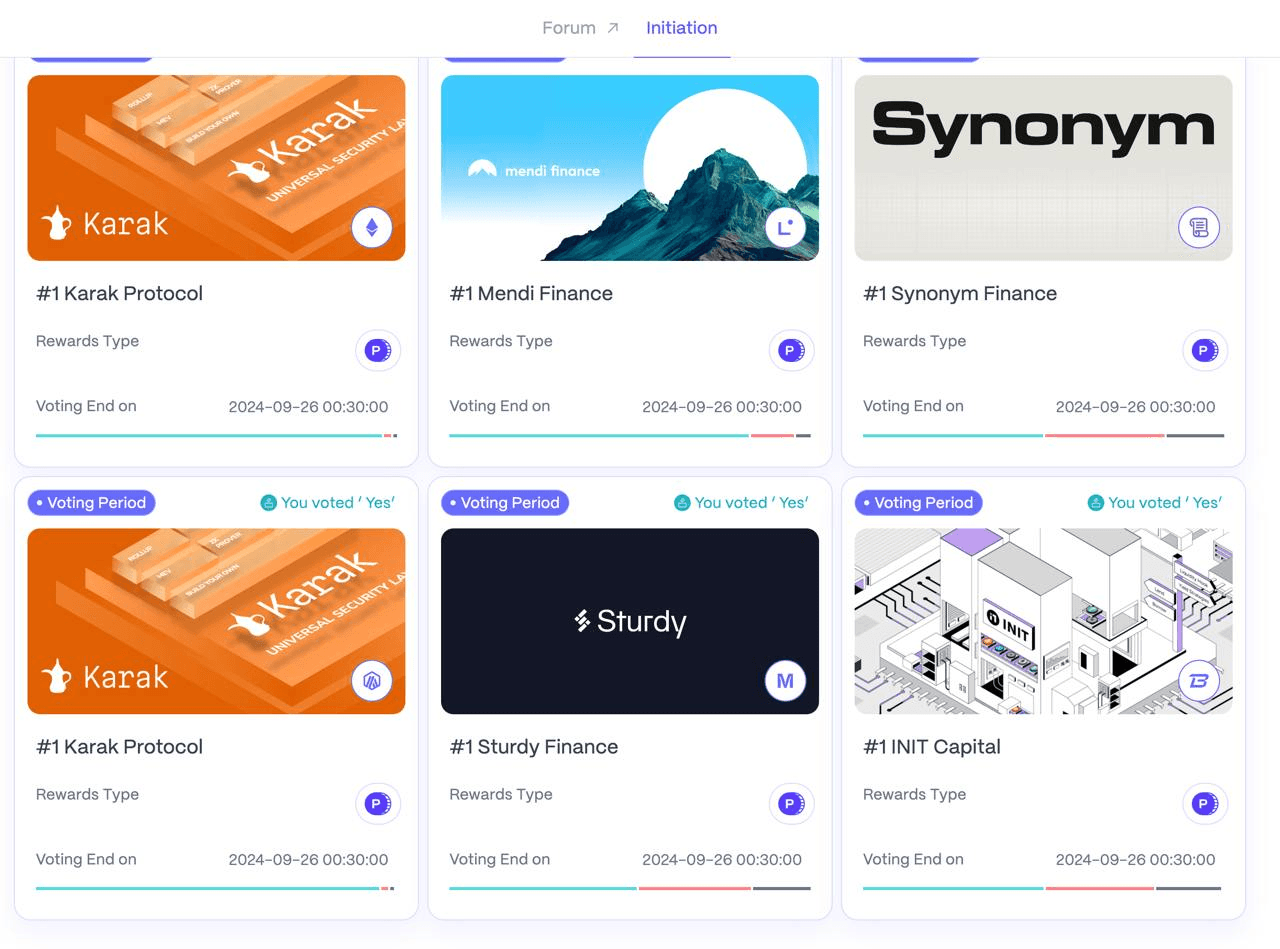Click the Scroll chain icon on Synonym banner

(1199, 228)
